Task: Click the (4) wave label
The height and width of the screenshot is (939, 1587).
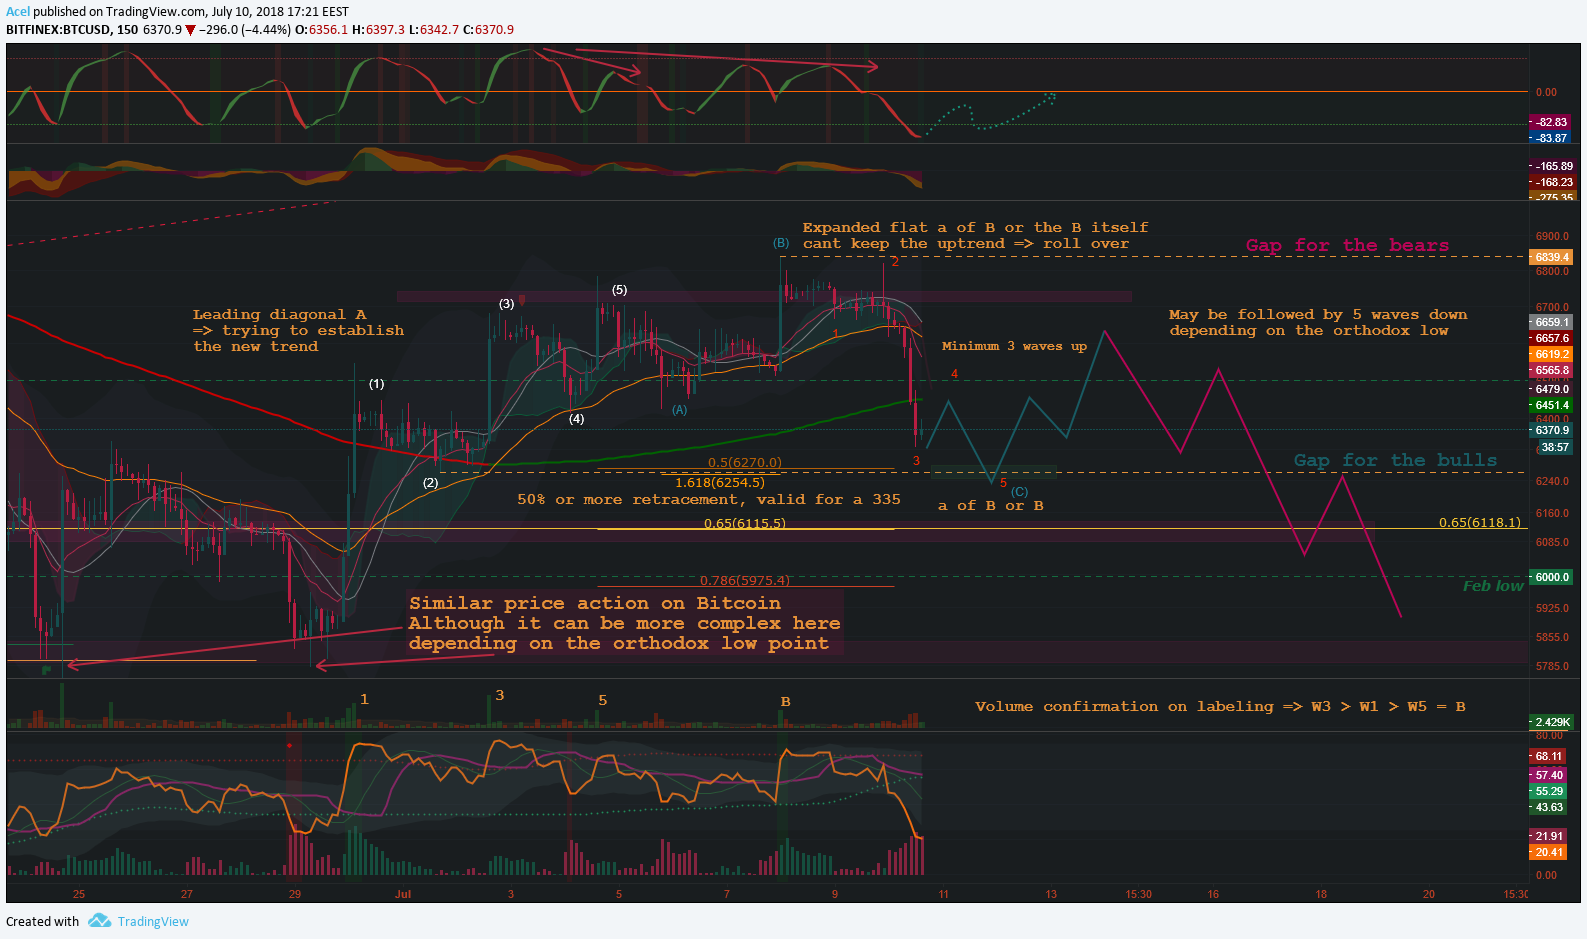Action: tap(576, 419)
